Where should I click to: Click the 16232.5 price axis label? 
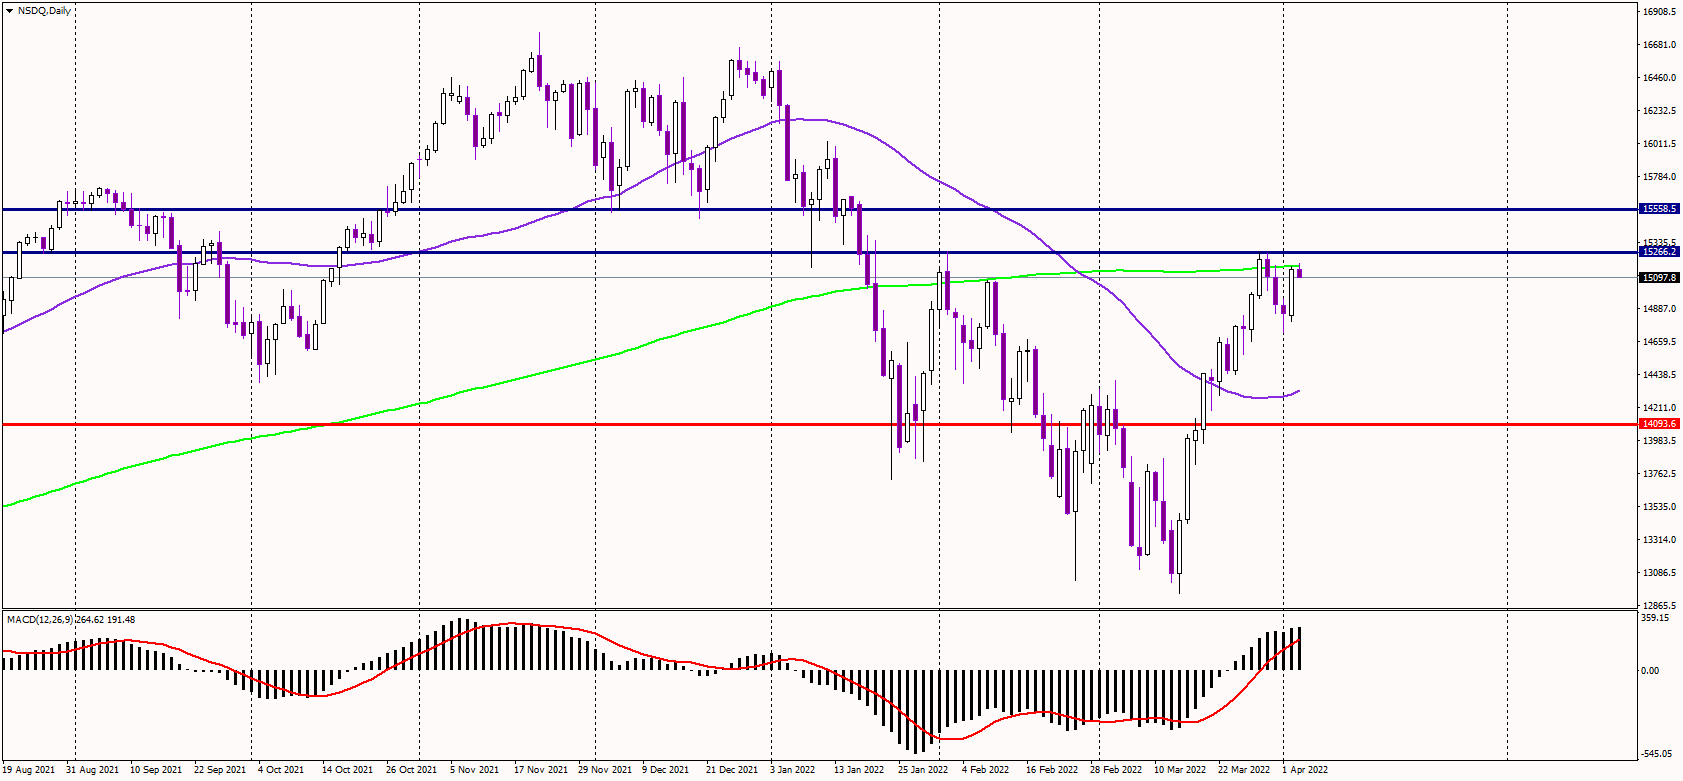pos(1659,111)
